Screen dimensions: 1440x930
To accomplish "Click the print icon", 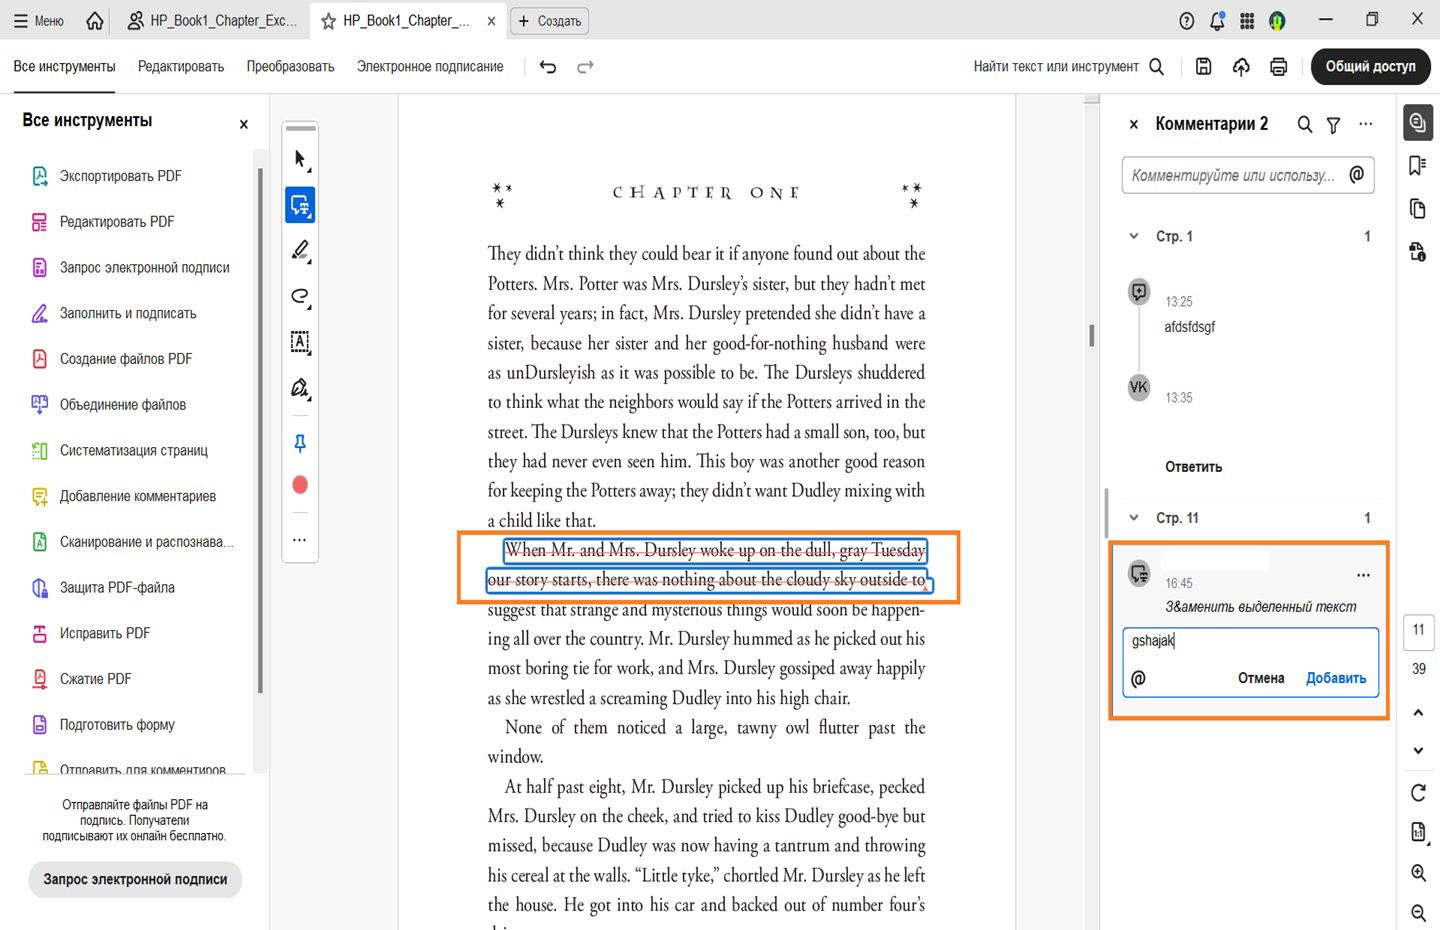I will tap(1278, 67).
